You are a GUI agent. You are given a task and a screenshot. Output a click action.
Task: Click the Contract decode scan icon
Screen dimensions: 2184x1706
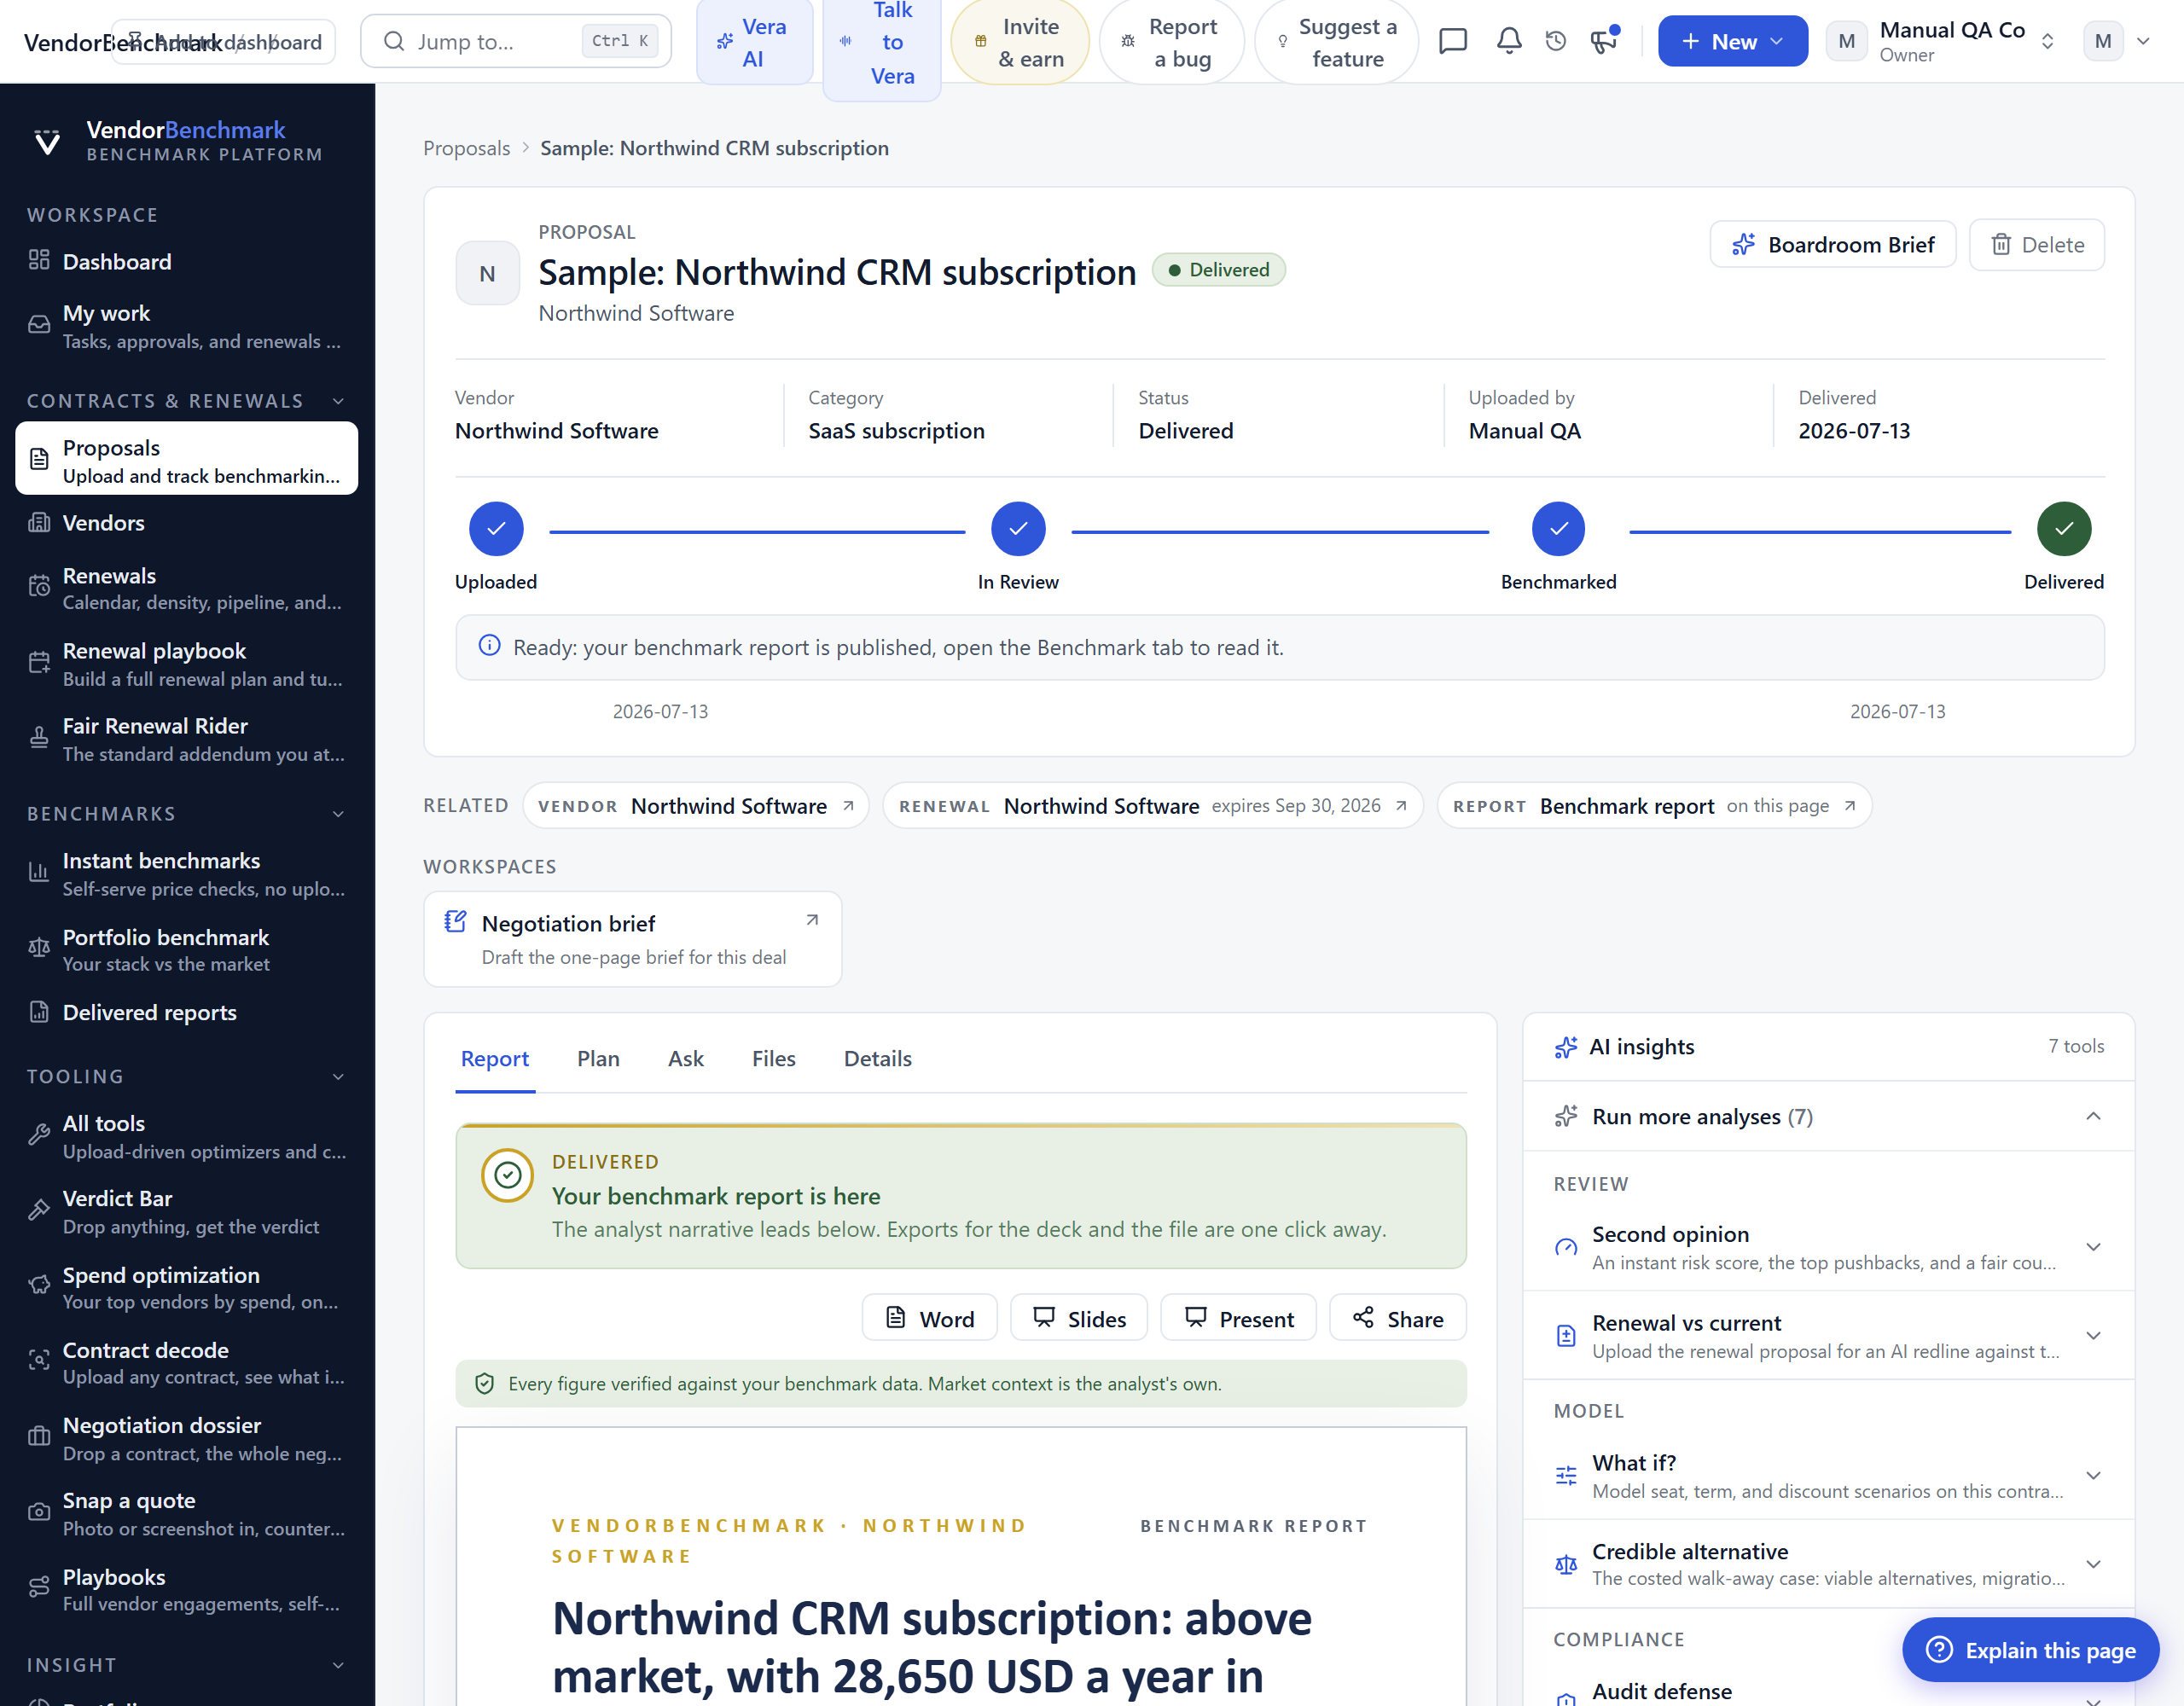(39, 1361)
